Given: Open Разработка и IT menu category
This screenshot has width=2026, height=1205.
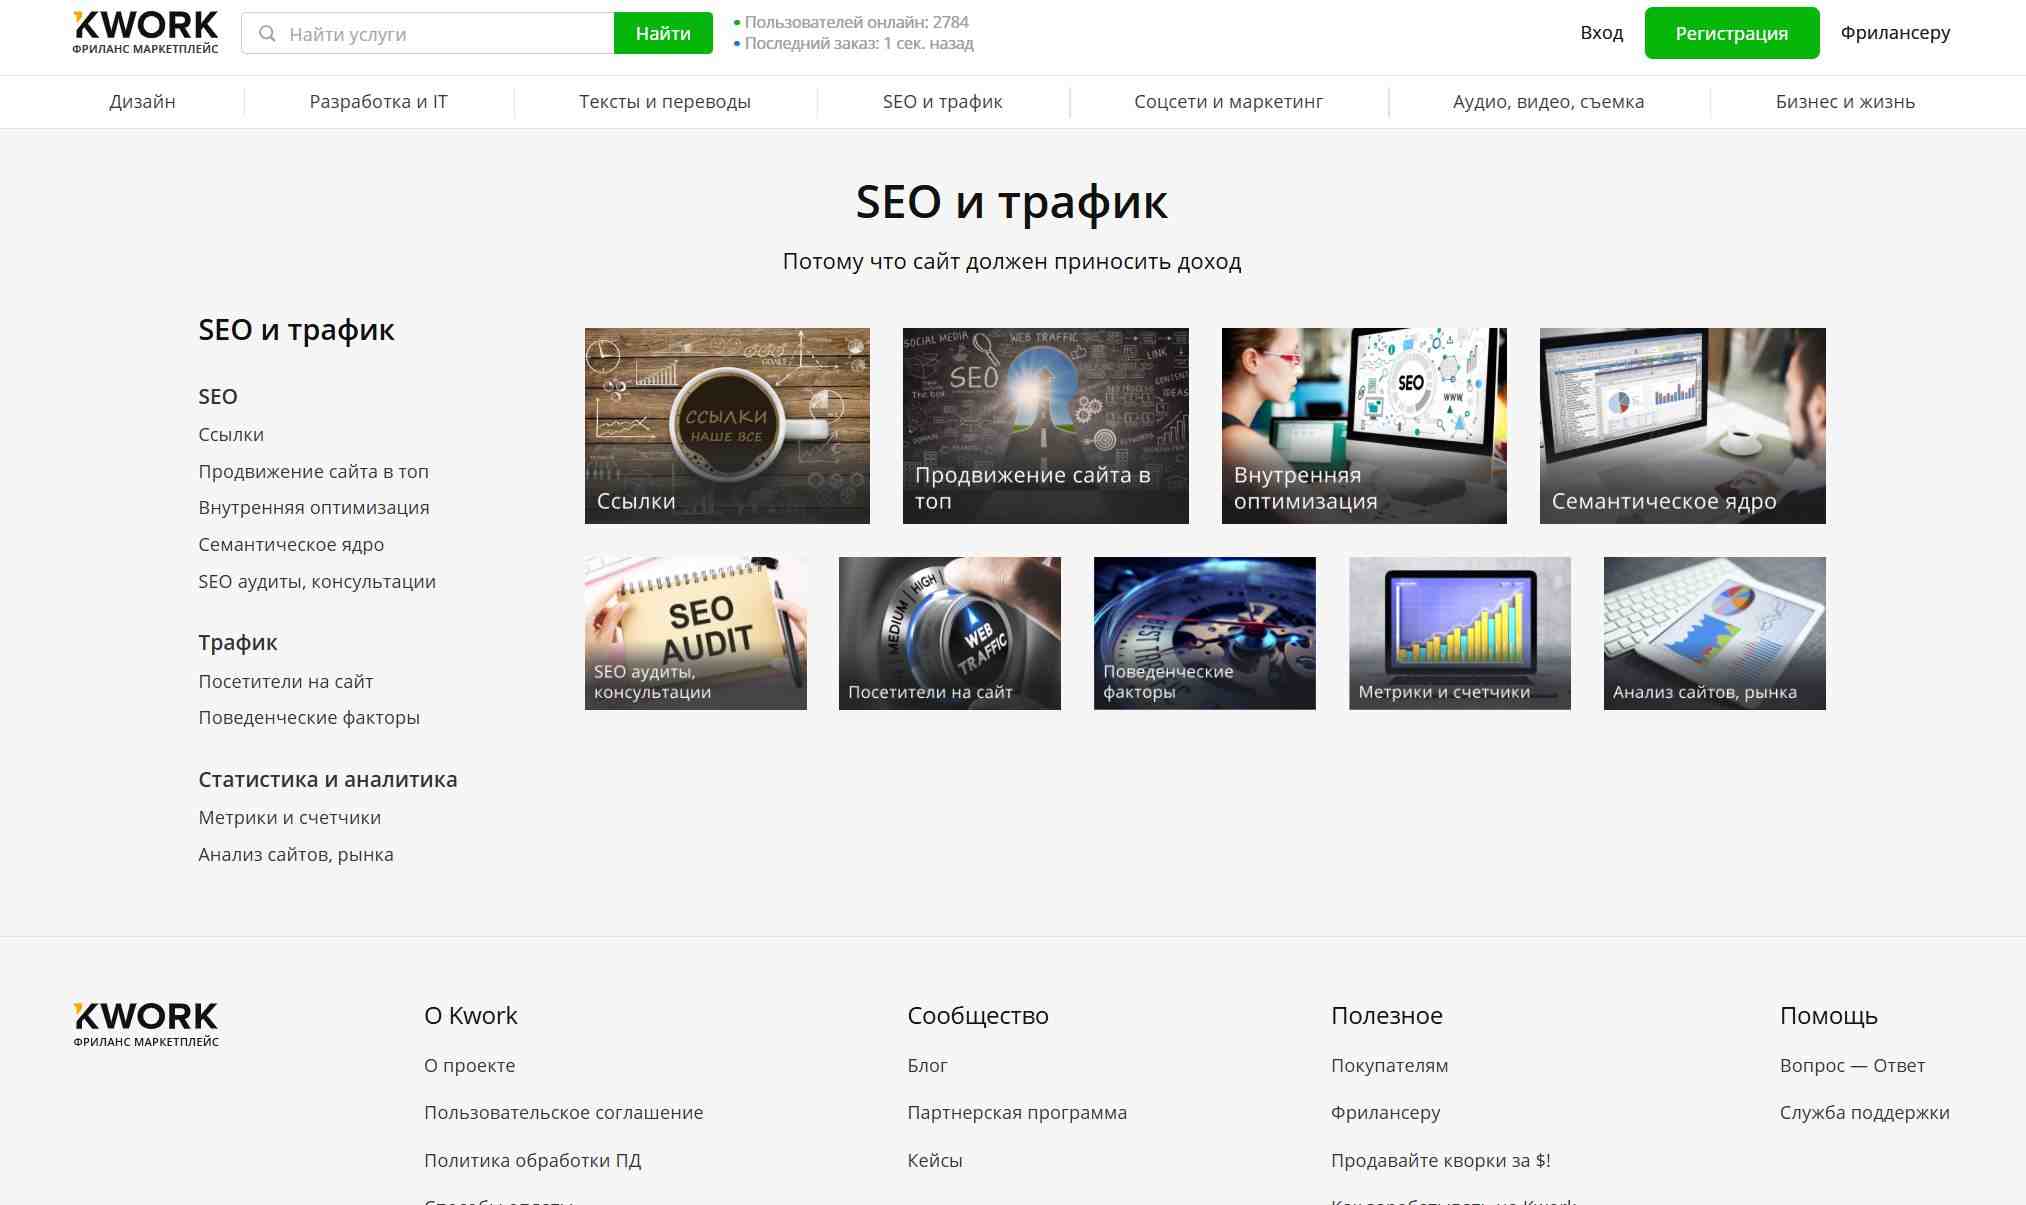Looking at the screenshot, I should click(x=378, y=102).
